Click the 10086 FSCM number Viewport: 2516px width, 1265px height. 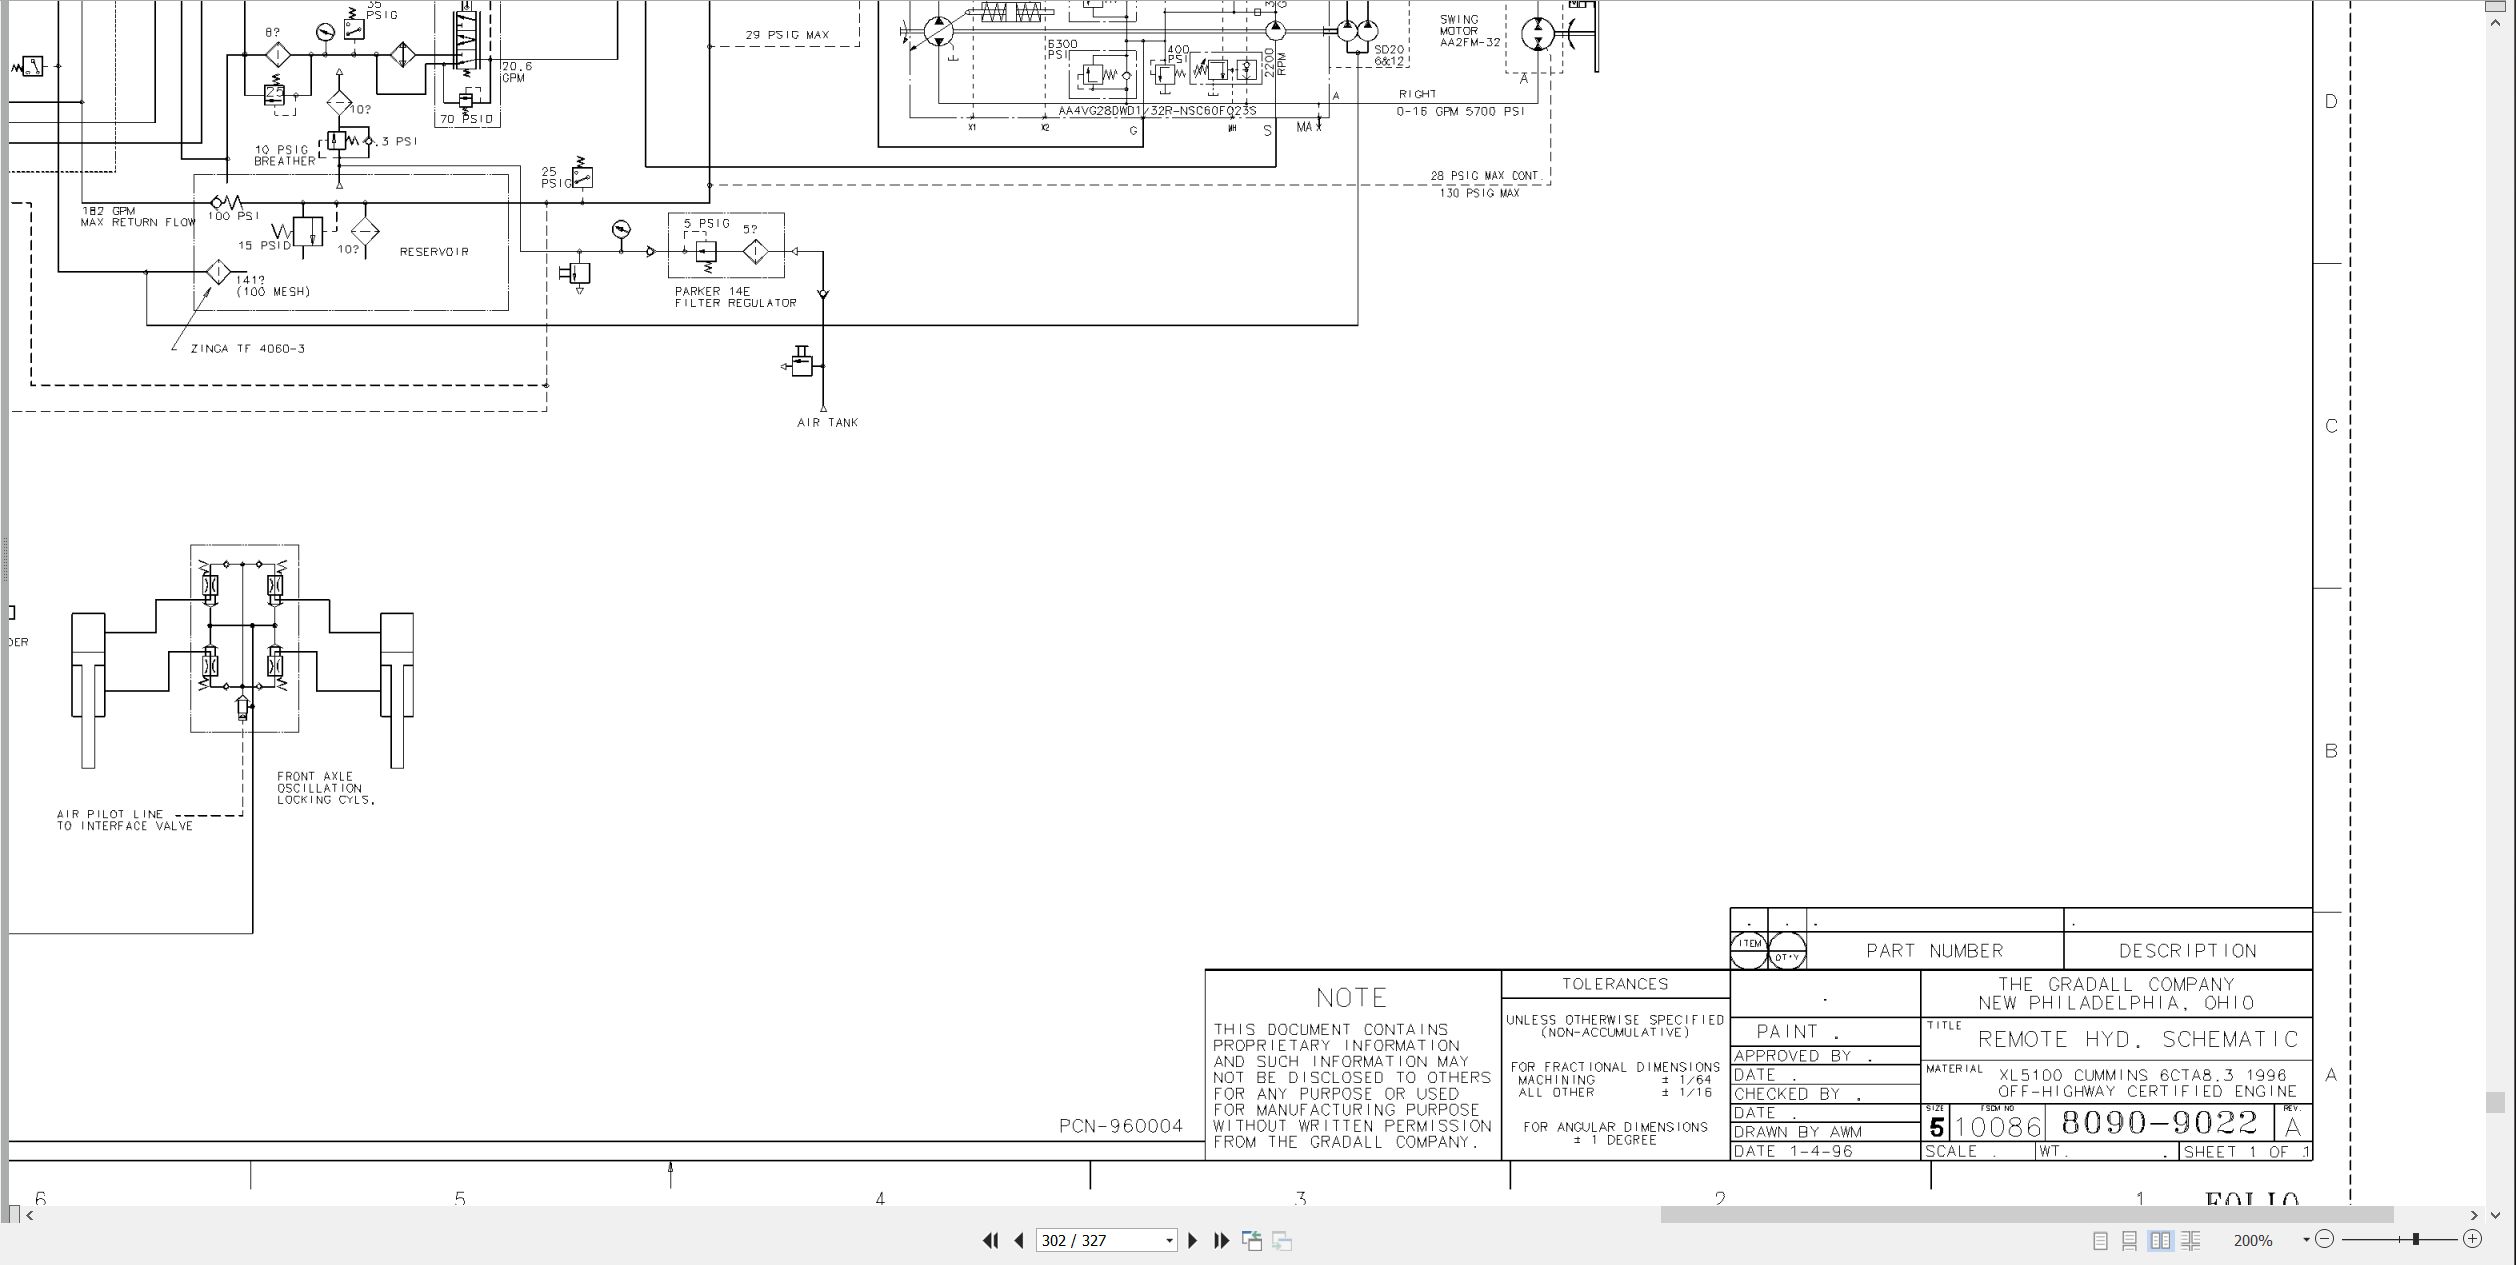click(x=1997, y=1128)
